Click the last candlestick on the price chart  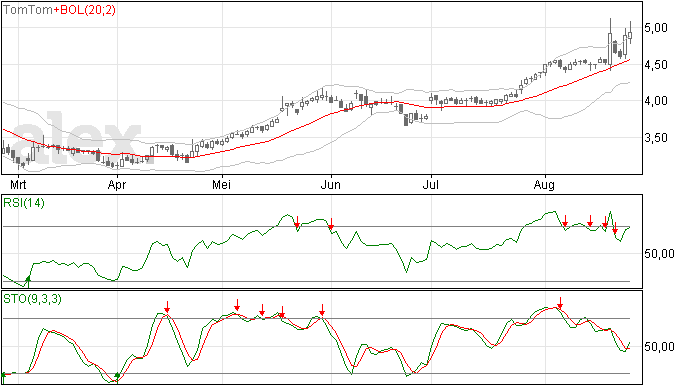click(x=630, y=33)
